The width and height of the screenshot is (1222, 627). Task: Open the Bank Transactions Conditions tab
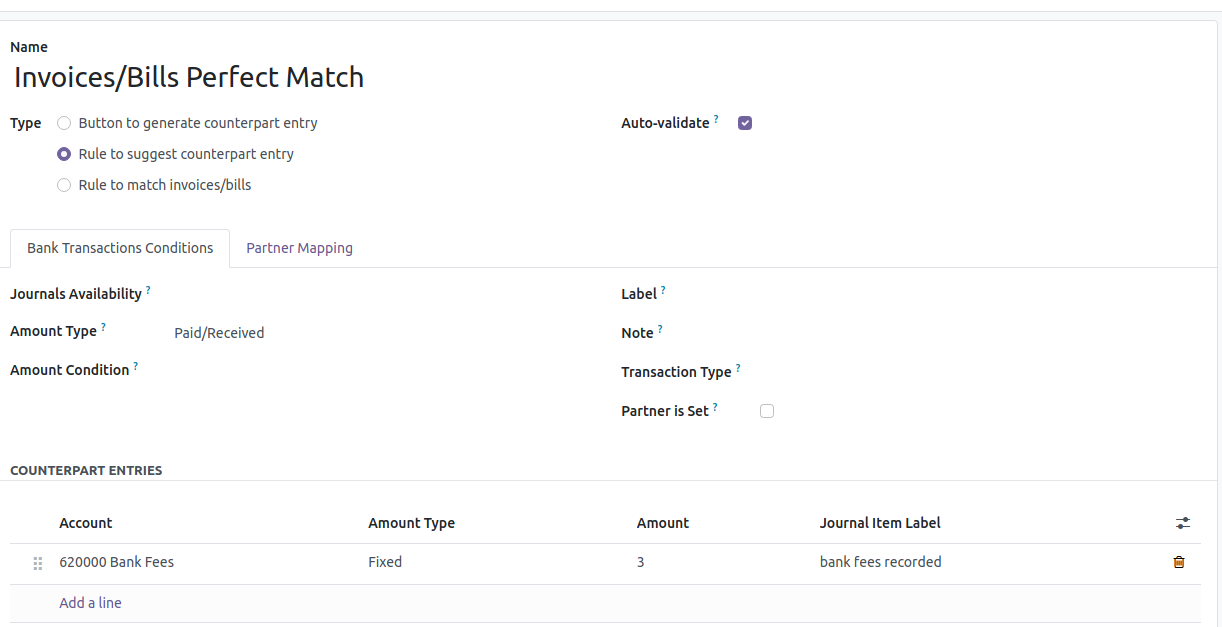[x=120, y=248]
